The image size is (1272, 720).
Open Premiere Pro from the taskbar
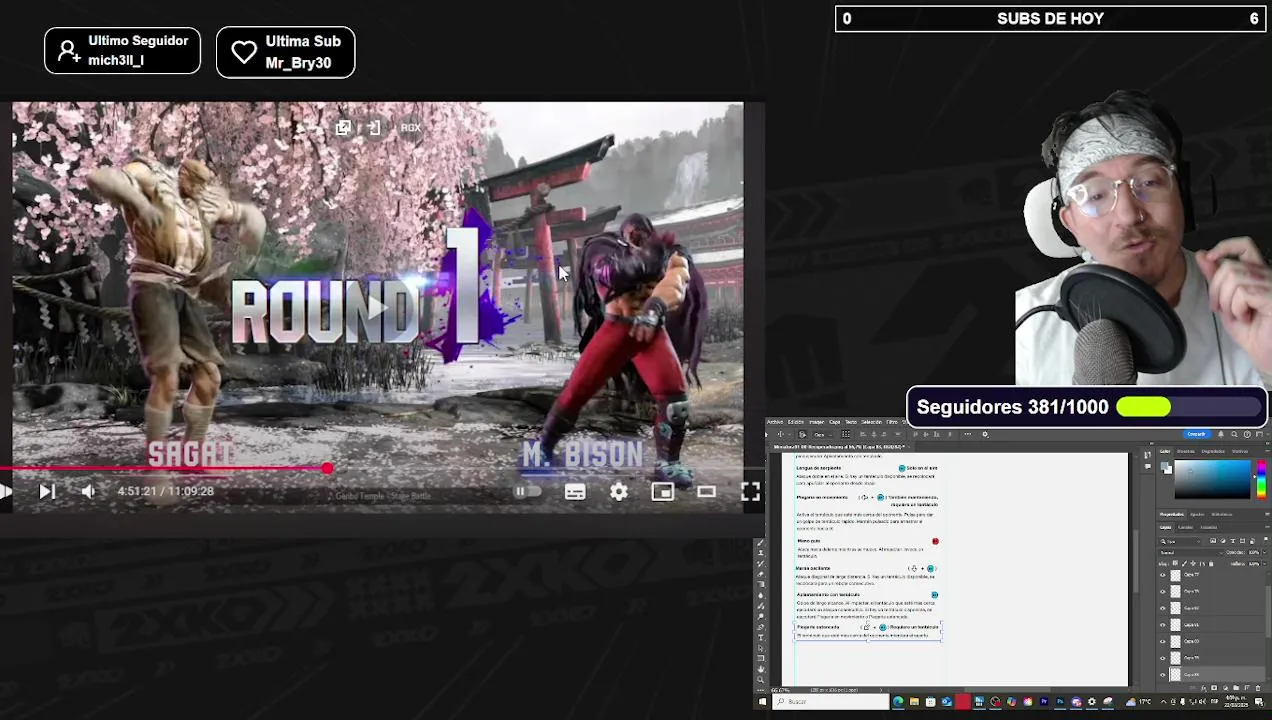click(1044, 702)
